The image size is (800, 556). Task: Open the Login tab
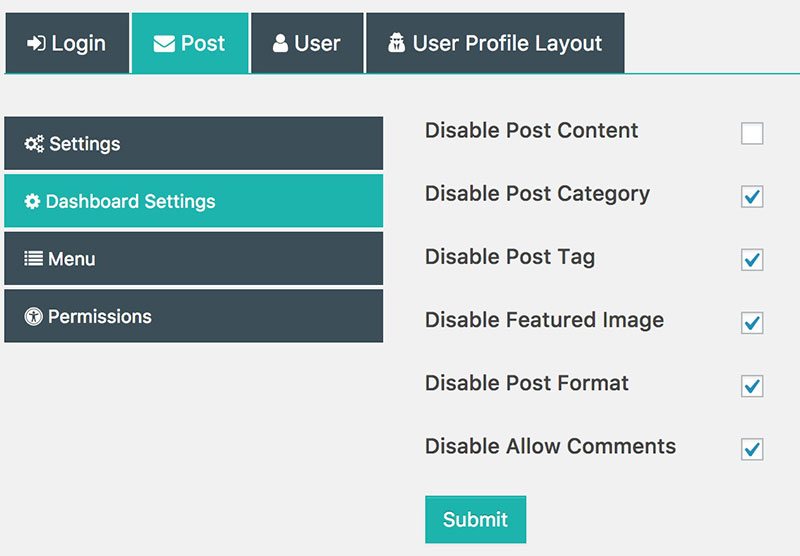tap(67, 44)
